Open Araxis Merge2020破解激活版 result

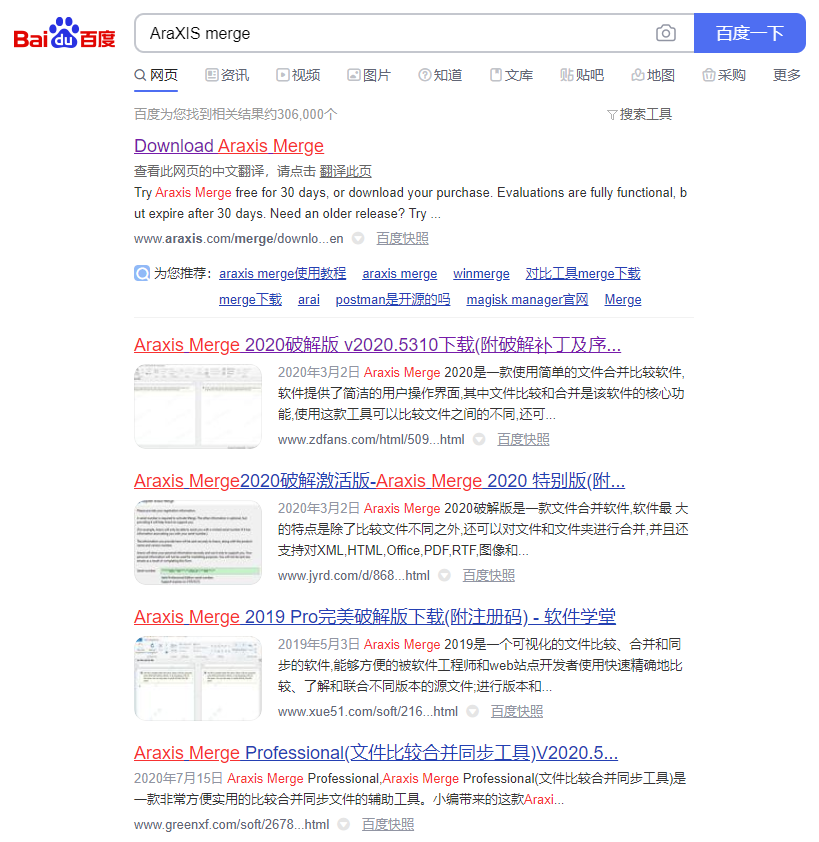[379, 481]
